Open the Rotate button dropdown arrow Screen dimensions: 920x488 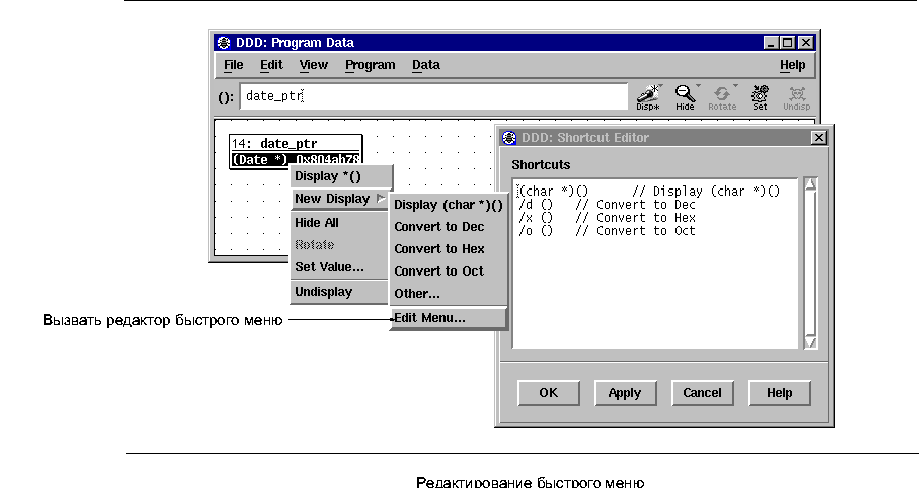tap(735, 86)
